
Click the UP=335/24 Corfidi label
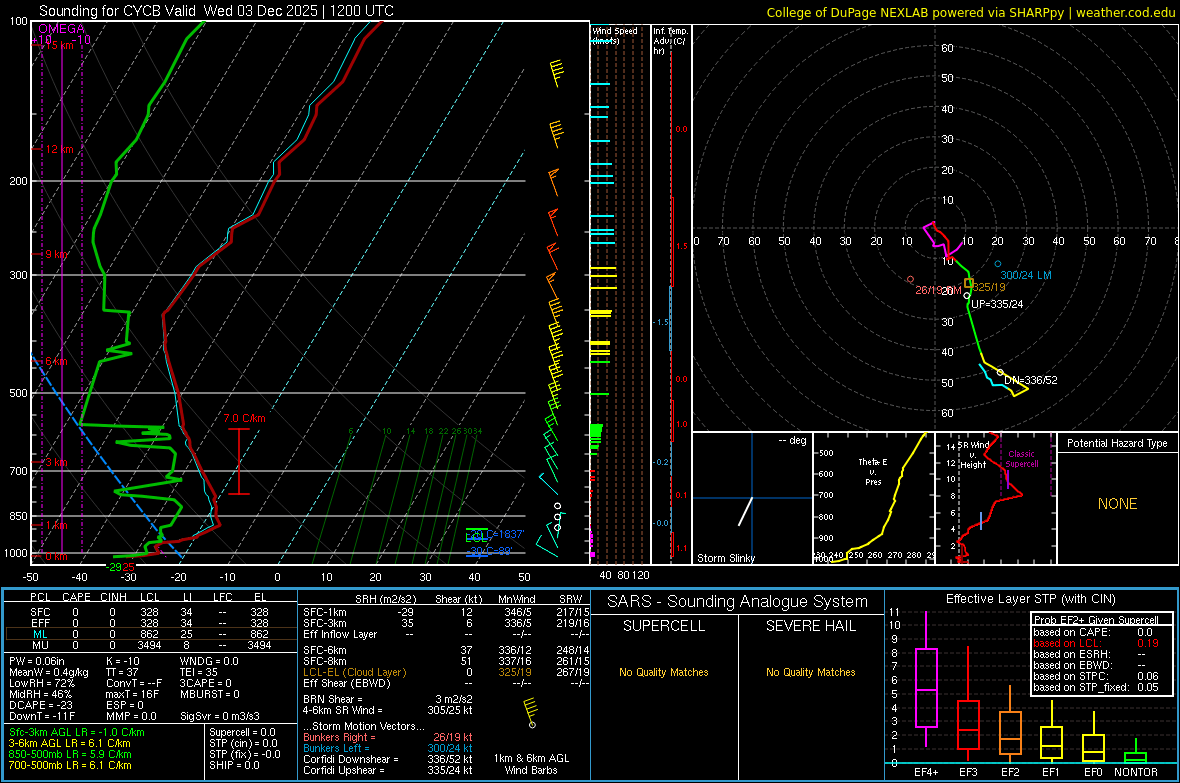(x=997, y=304)
